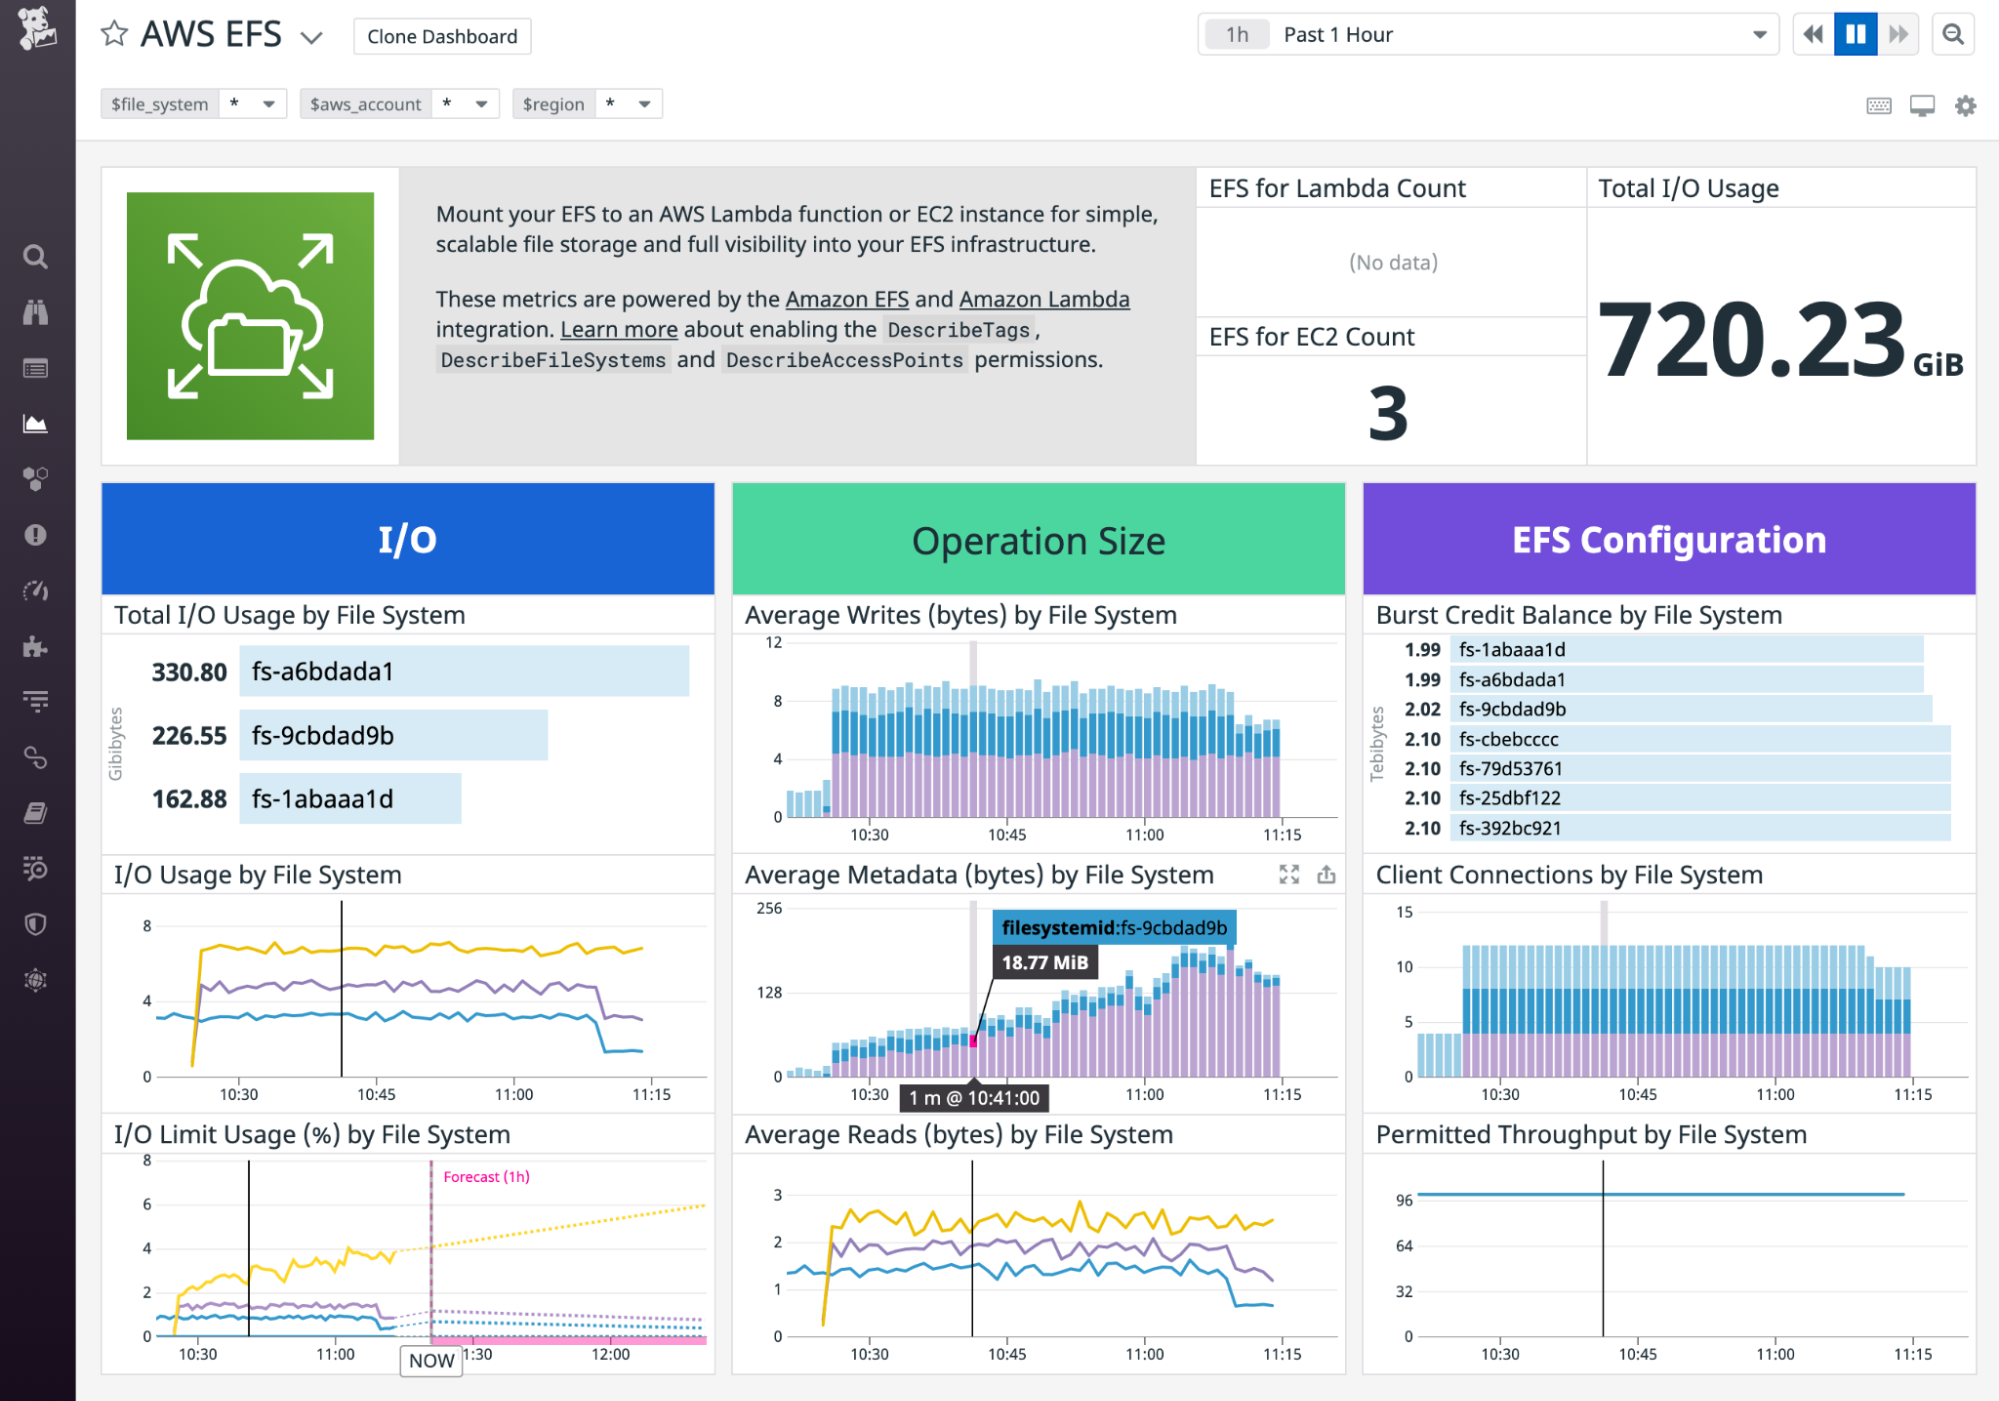Open the APM gauge icon in the sidebar
The width and height of the screenshot is (1999, 1401).
pos(35,590)
